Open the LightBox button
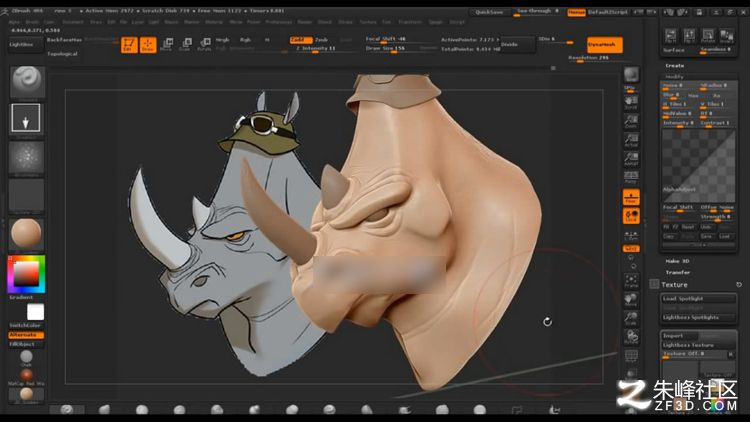The image size is (750, 422). (x=26, y=44)
